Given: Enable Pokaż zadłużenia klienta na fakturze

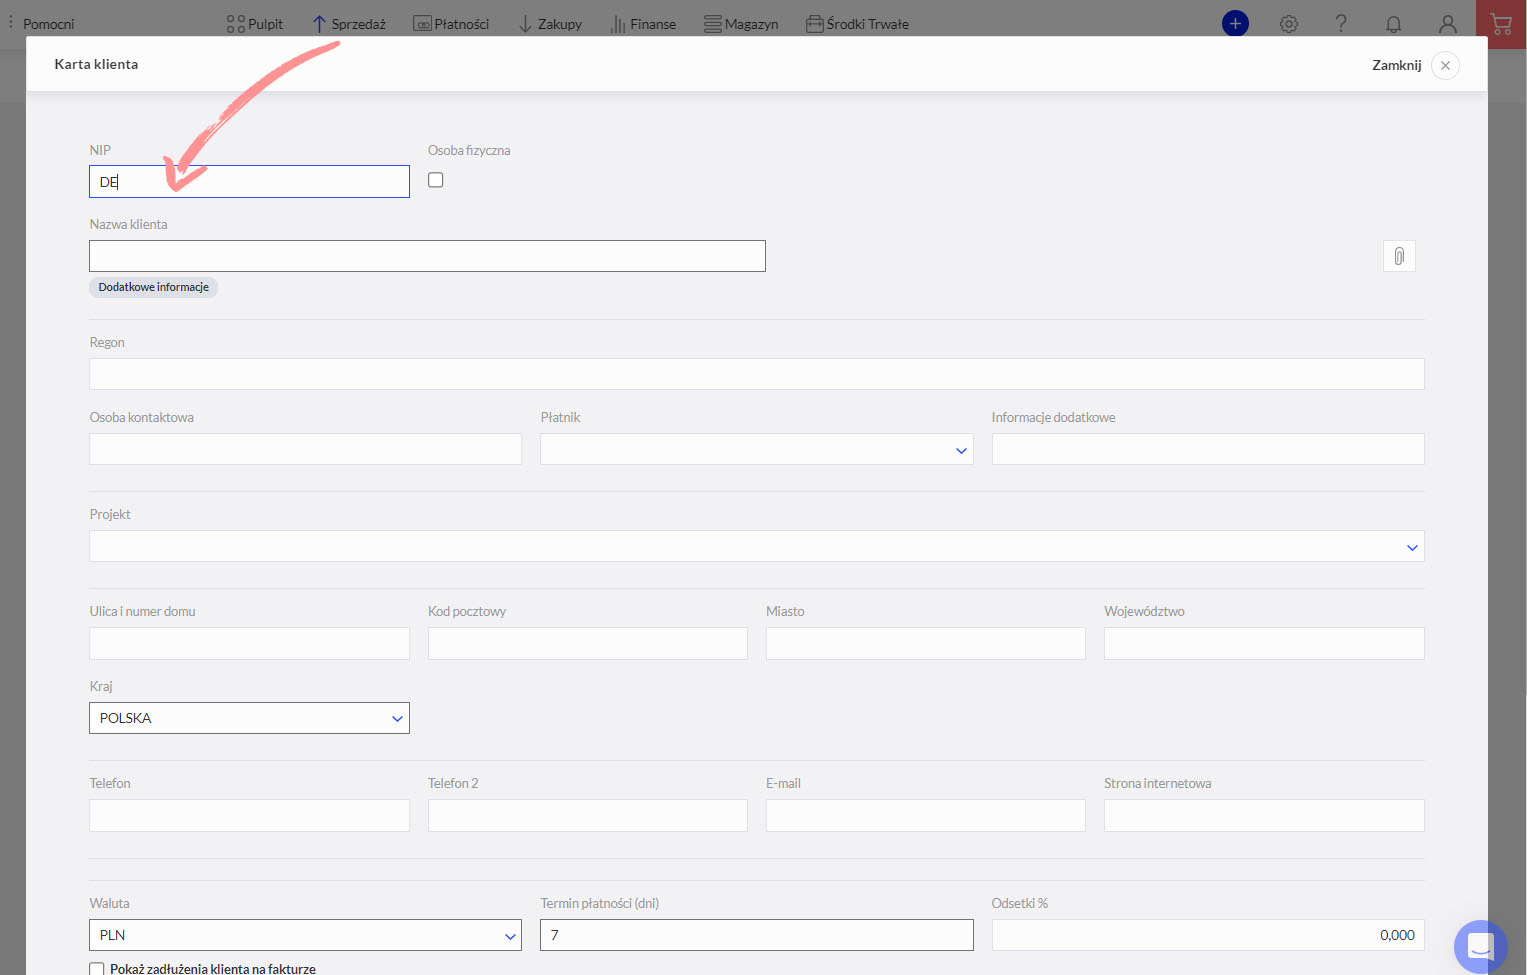Looking at the screenshot, I should 97,969.
